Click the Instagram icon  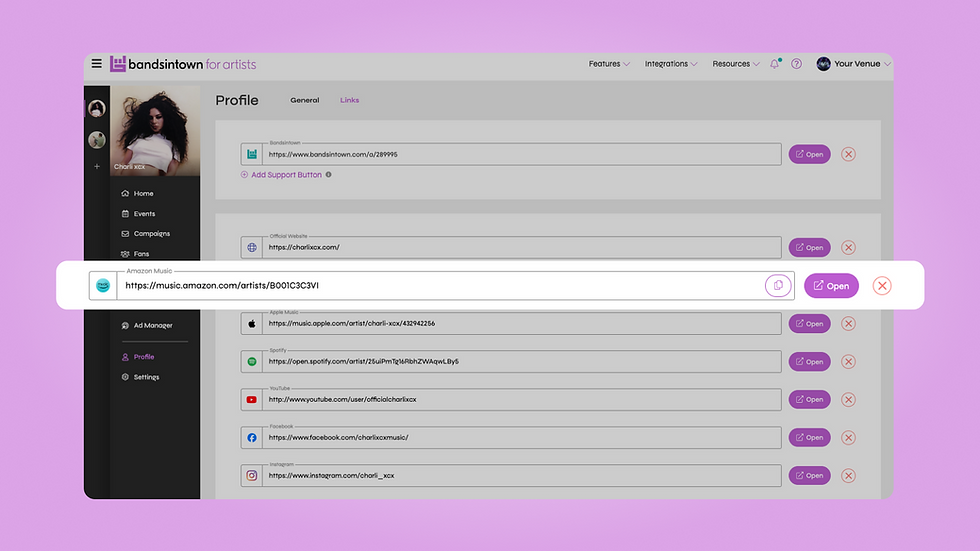(252, 475)
